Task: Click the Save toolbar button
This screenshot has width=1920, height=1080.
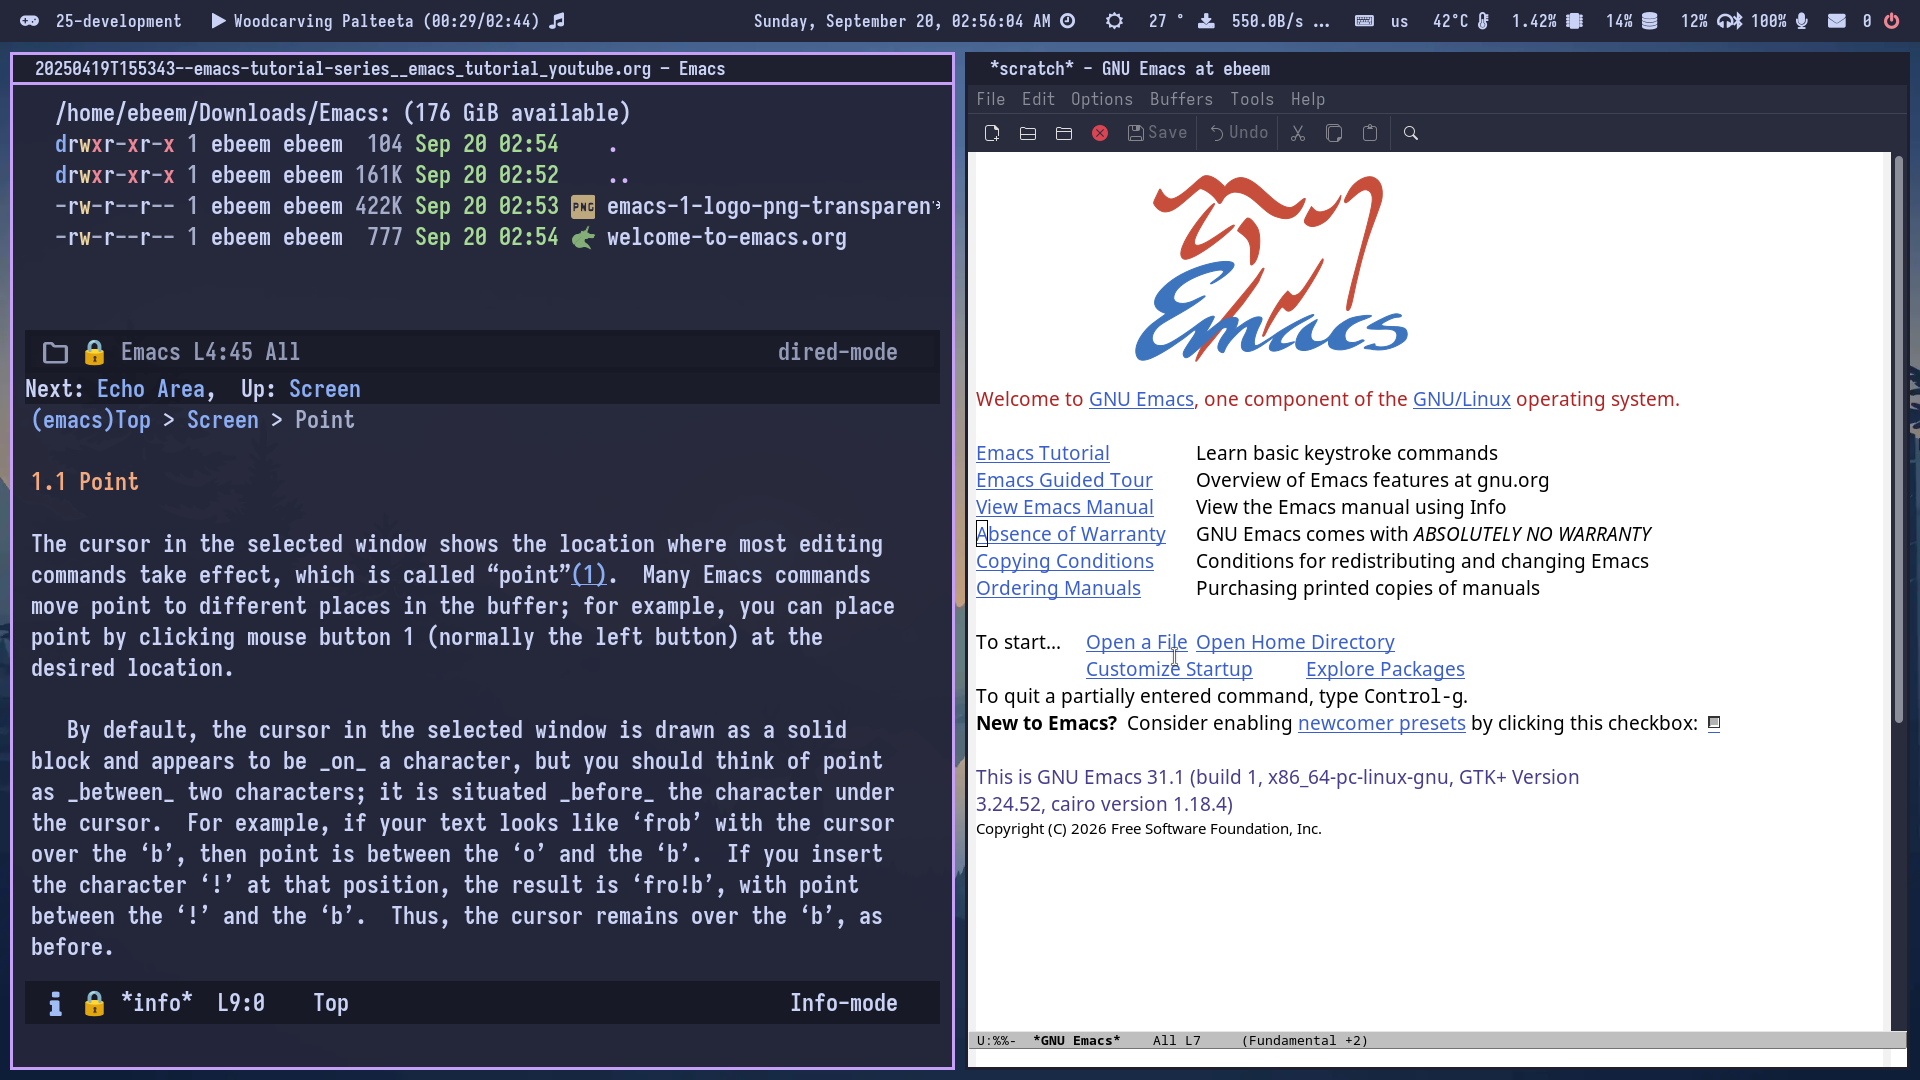Action: [x=1157, y=133]
